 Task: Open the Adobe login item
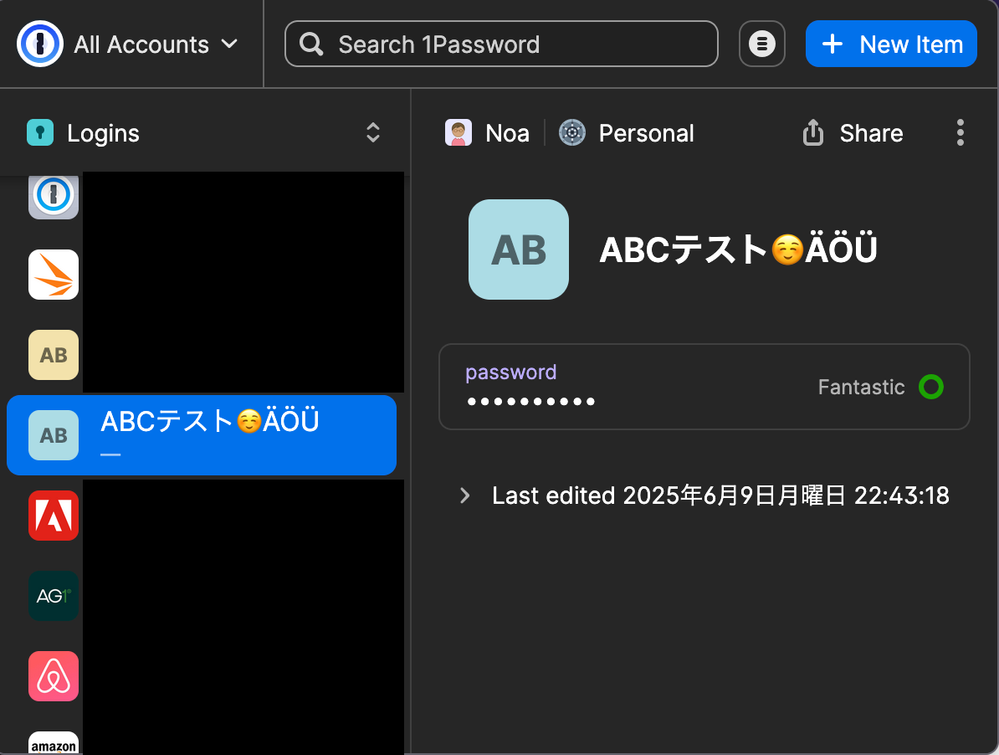pos(54,515)
